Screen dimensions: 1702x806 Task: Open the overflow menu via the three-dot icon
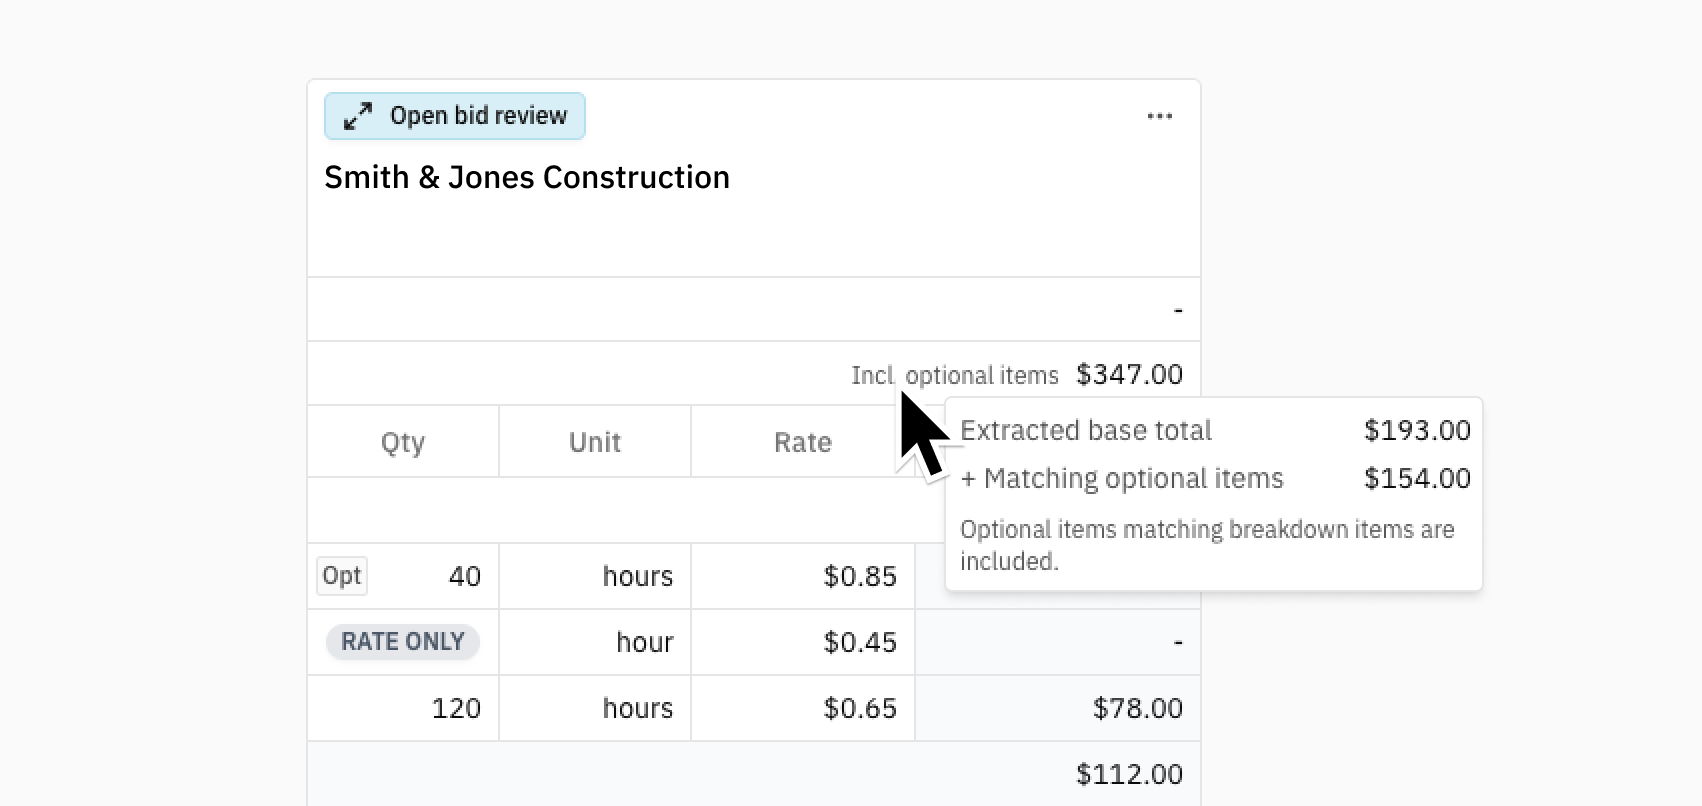click(1159, 116)
